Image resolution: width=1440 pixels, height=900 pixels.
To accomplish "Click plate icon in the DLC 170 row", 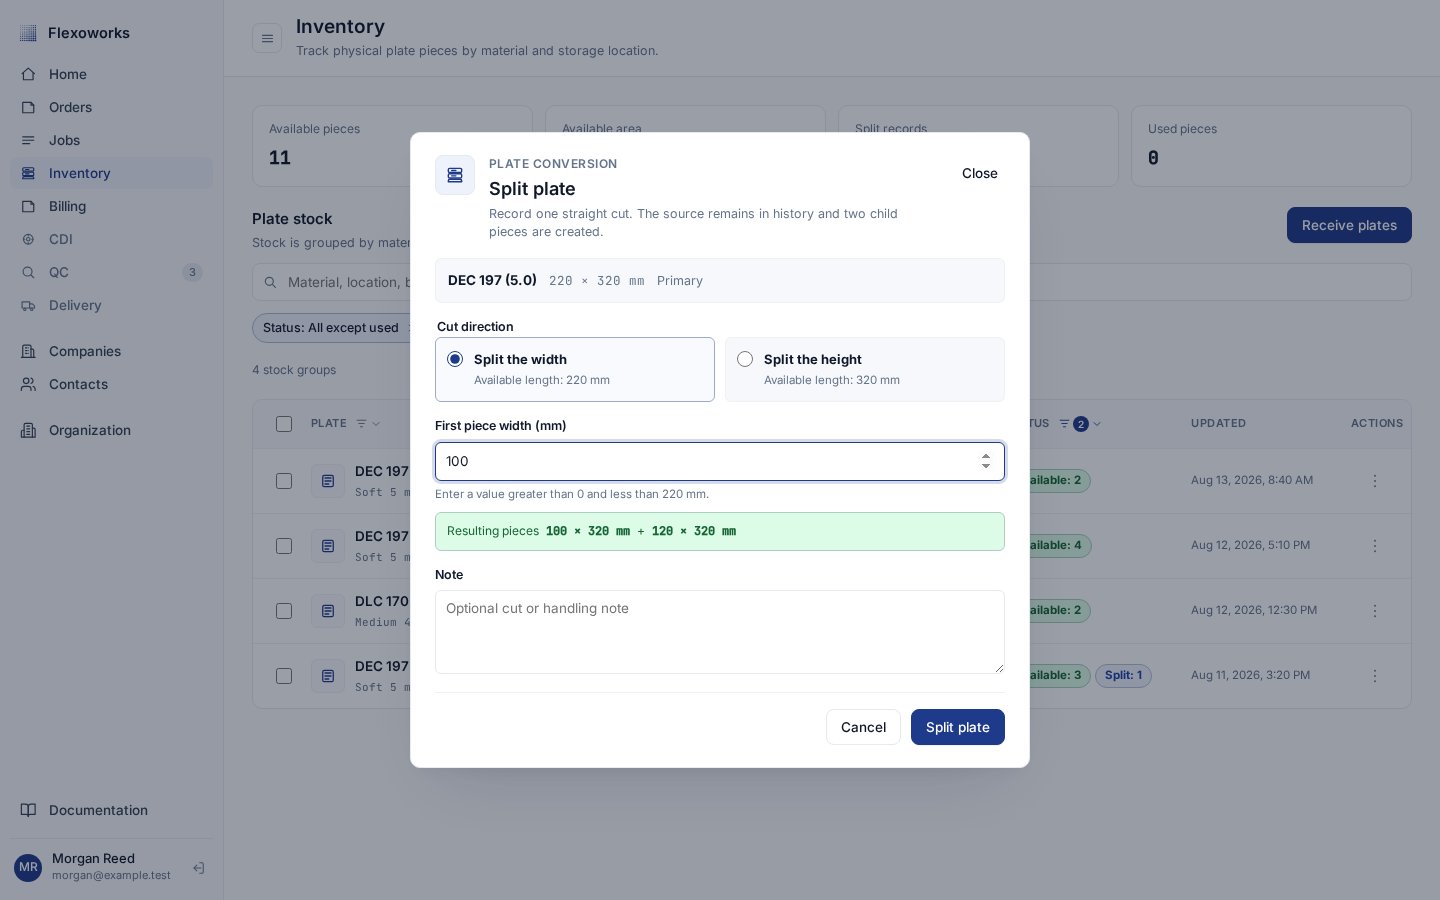I will pos(328,611).
